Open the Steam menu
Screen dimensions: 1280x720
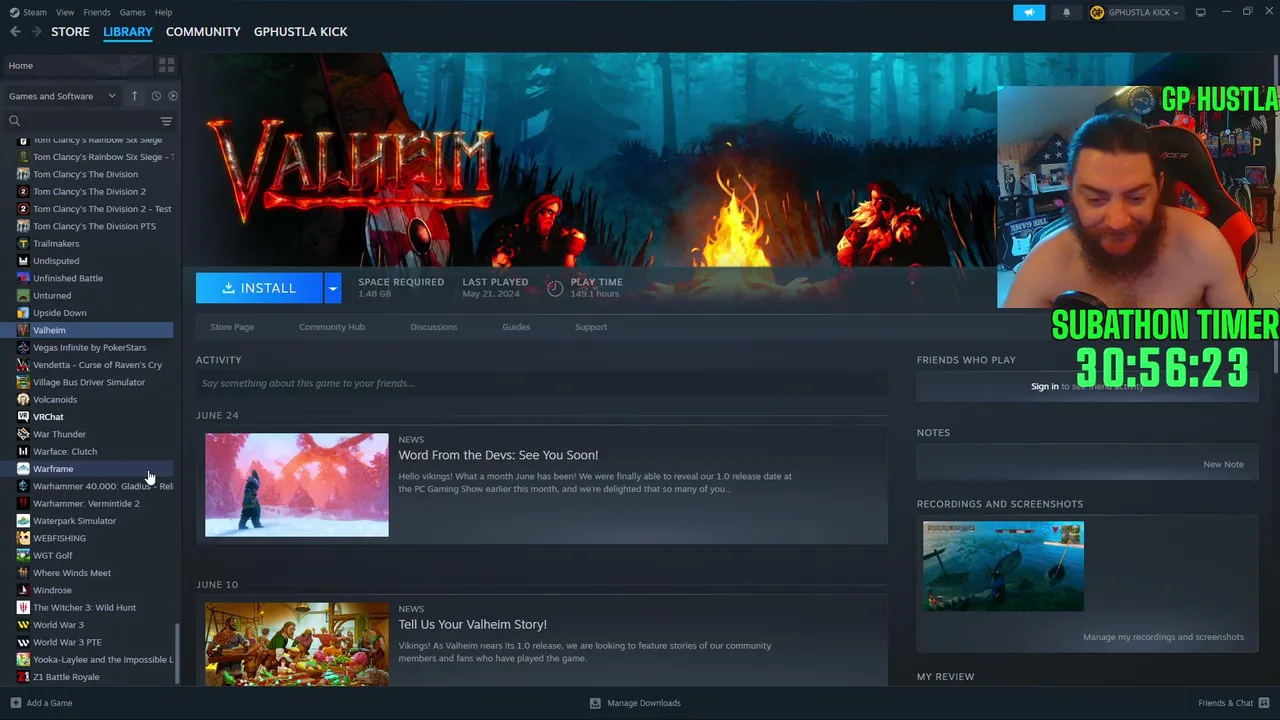pos(34,12)
